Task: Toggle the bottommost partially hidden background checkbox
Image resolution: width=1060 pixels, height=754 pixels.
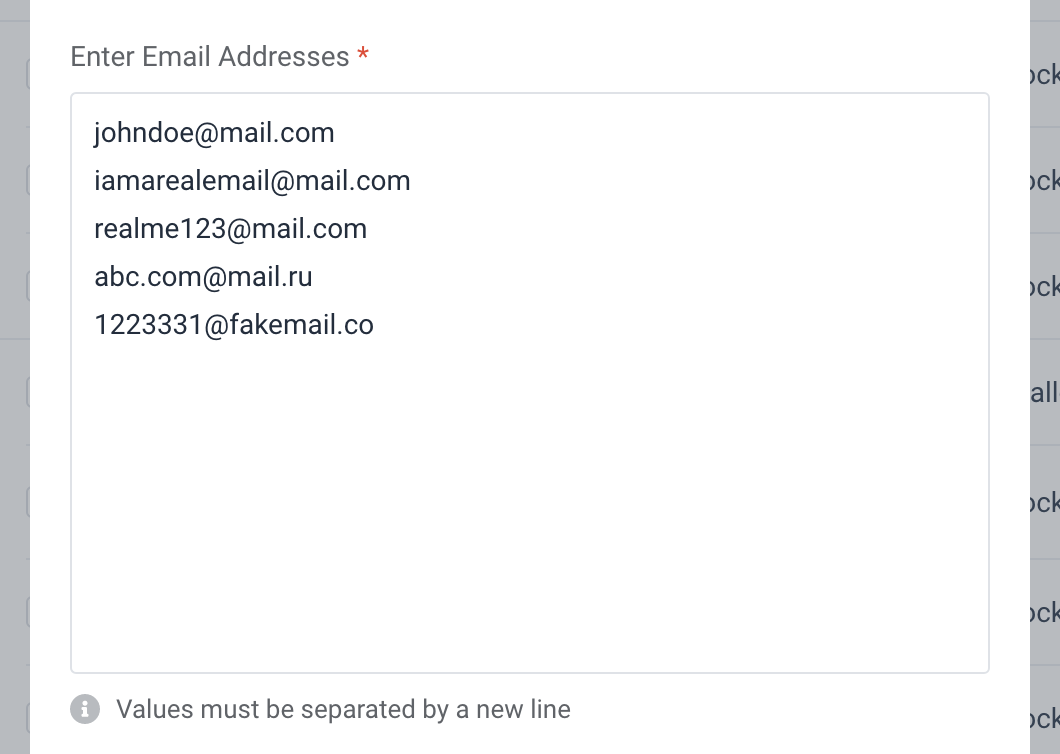Action: (x=28, y=718)
